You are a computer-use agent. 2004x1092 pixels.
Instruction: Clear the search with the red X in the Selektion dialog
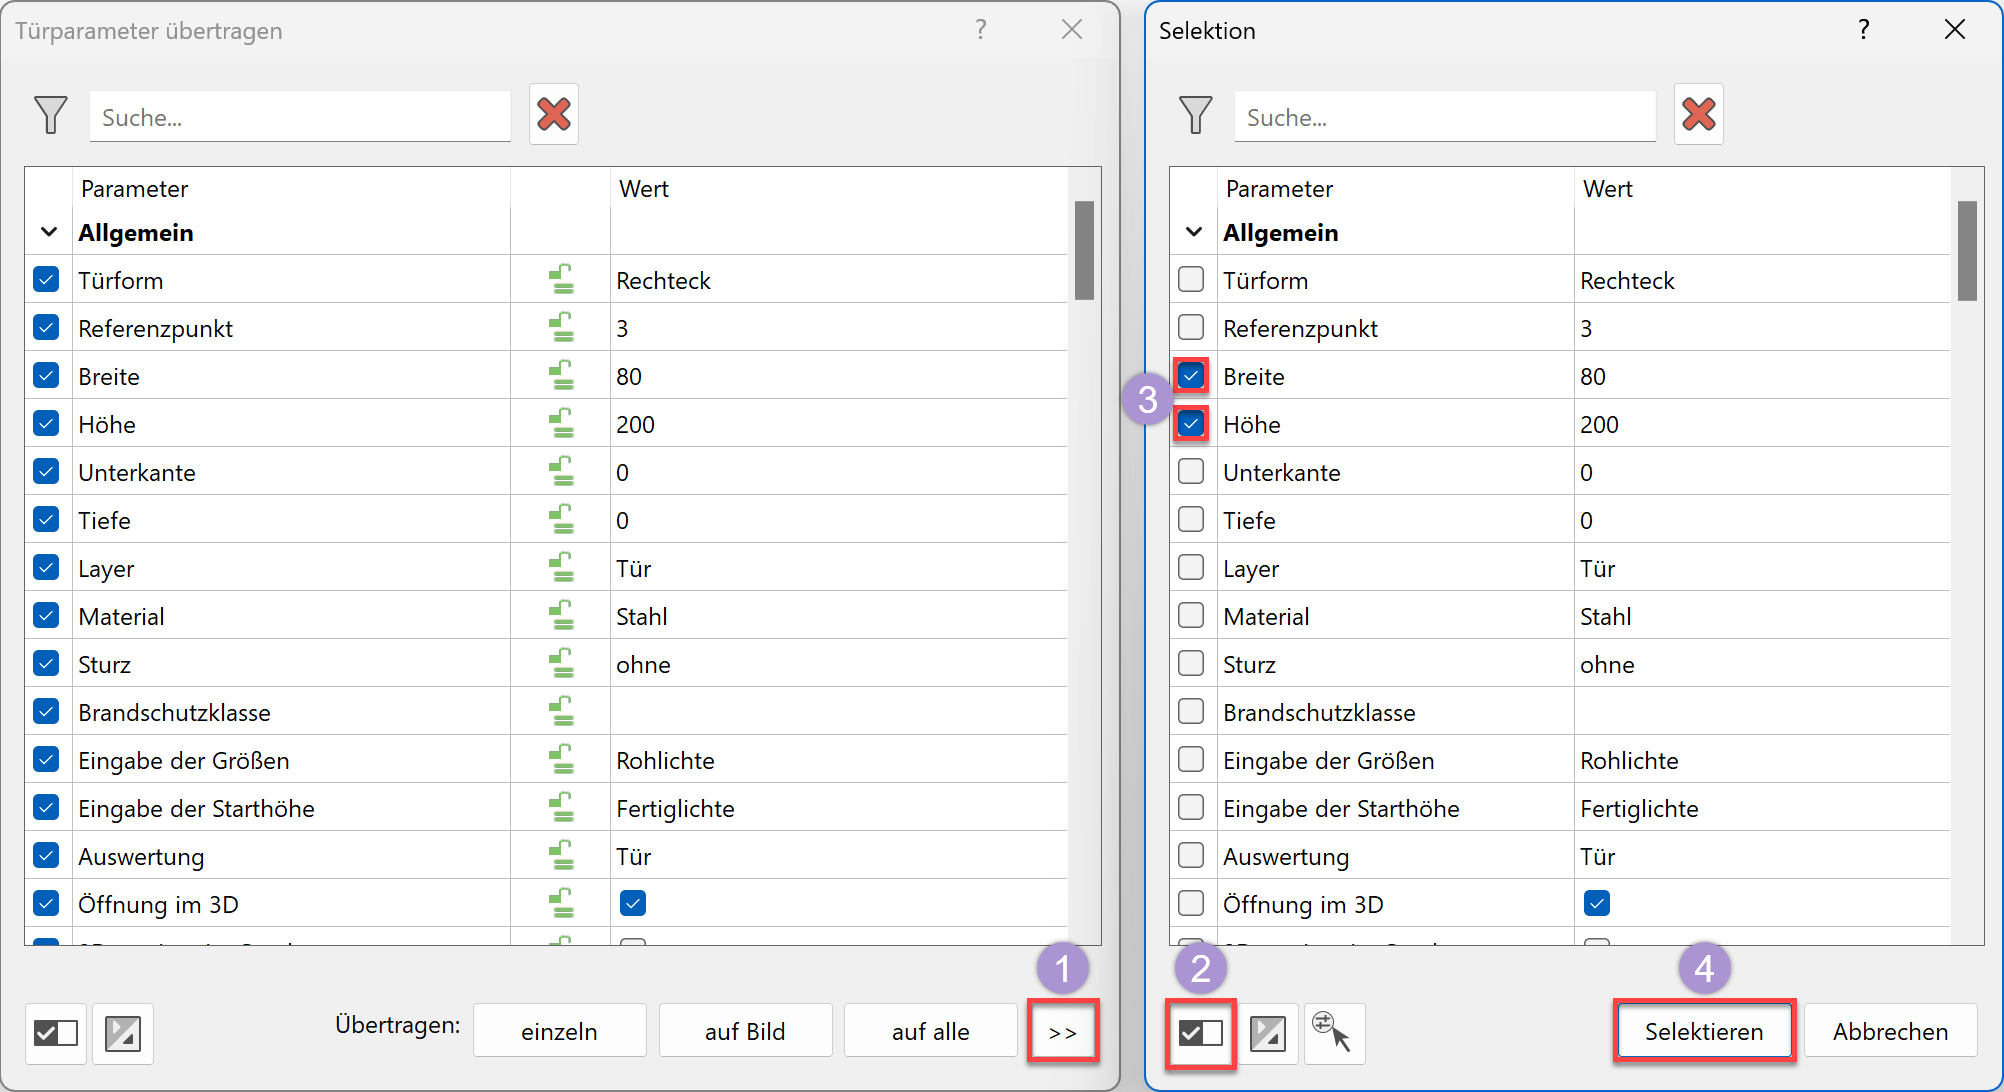pyautogui.click(x=1698, y=115)
